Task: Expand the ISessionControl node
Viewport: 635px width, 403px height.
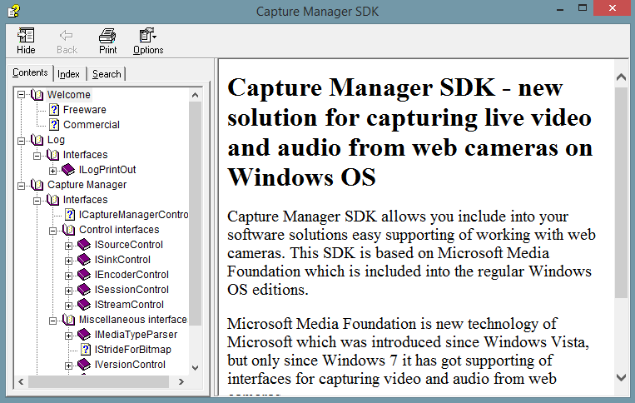Action: click(68, 290)
